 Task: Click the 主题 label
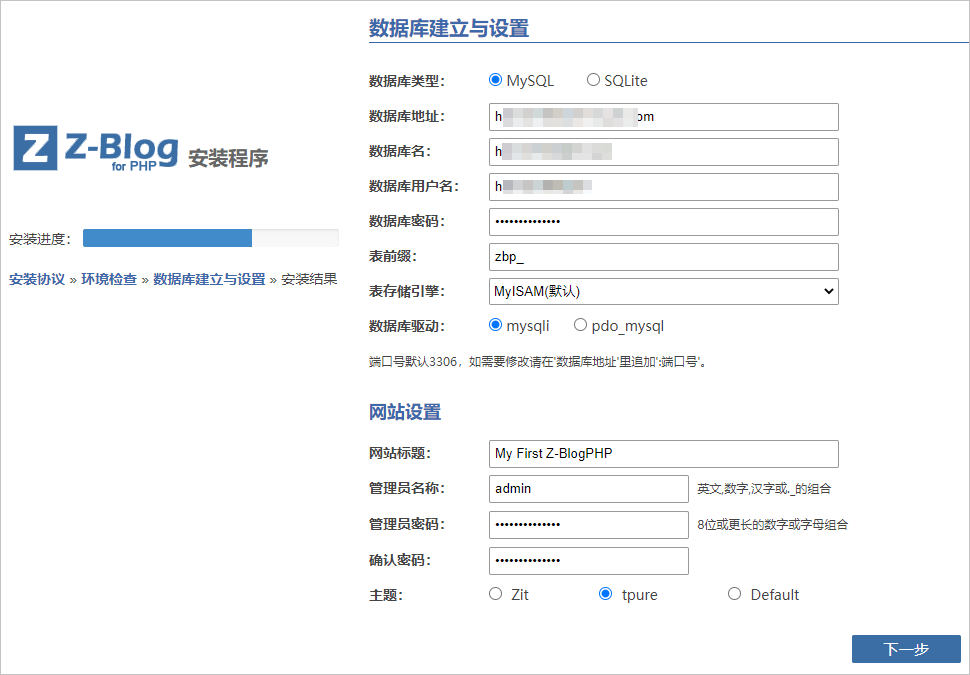[386, 595]
